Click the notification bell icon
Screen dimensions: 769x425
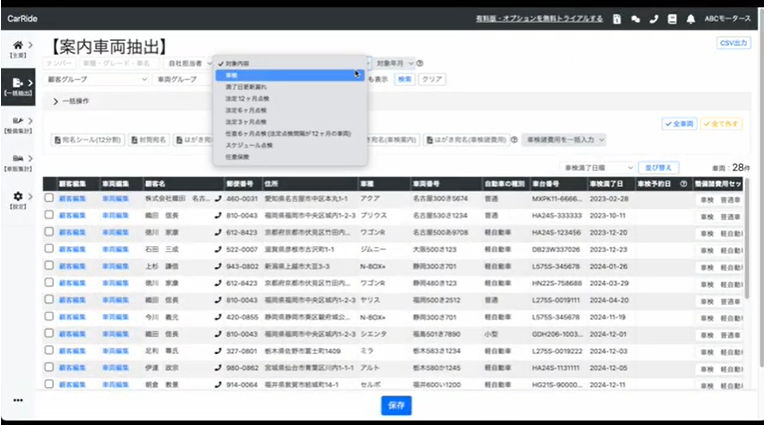tap(690, 19)
